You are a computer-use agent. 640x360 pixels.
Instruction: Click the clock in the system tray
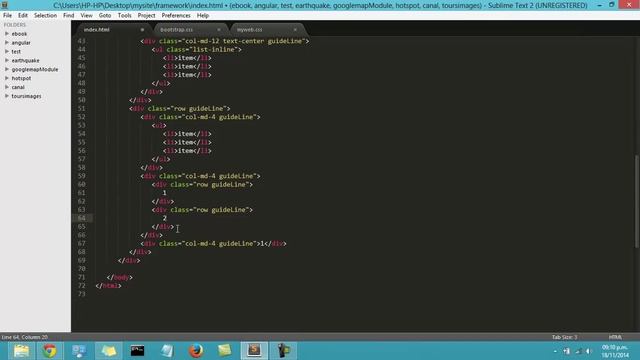[x=615, y=351]
